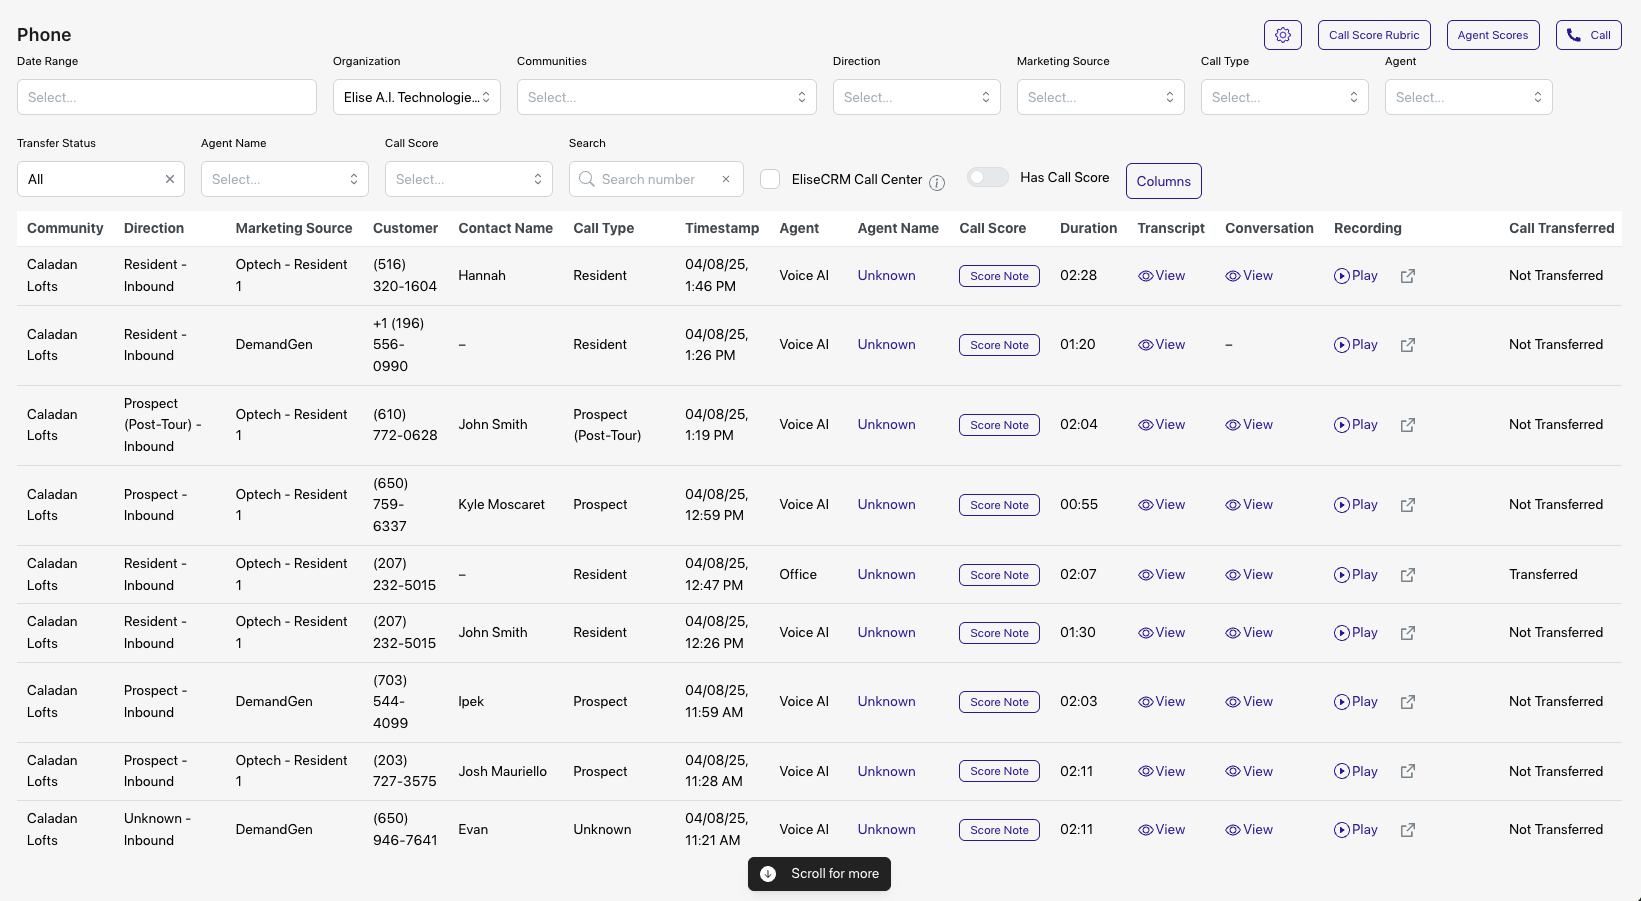This screenshot has height=901, width=1641.
Task: Click the down arrow in Scroll for more
Action: point(768,874)
